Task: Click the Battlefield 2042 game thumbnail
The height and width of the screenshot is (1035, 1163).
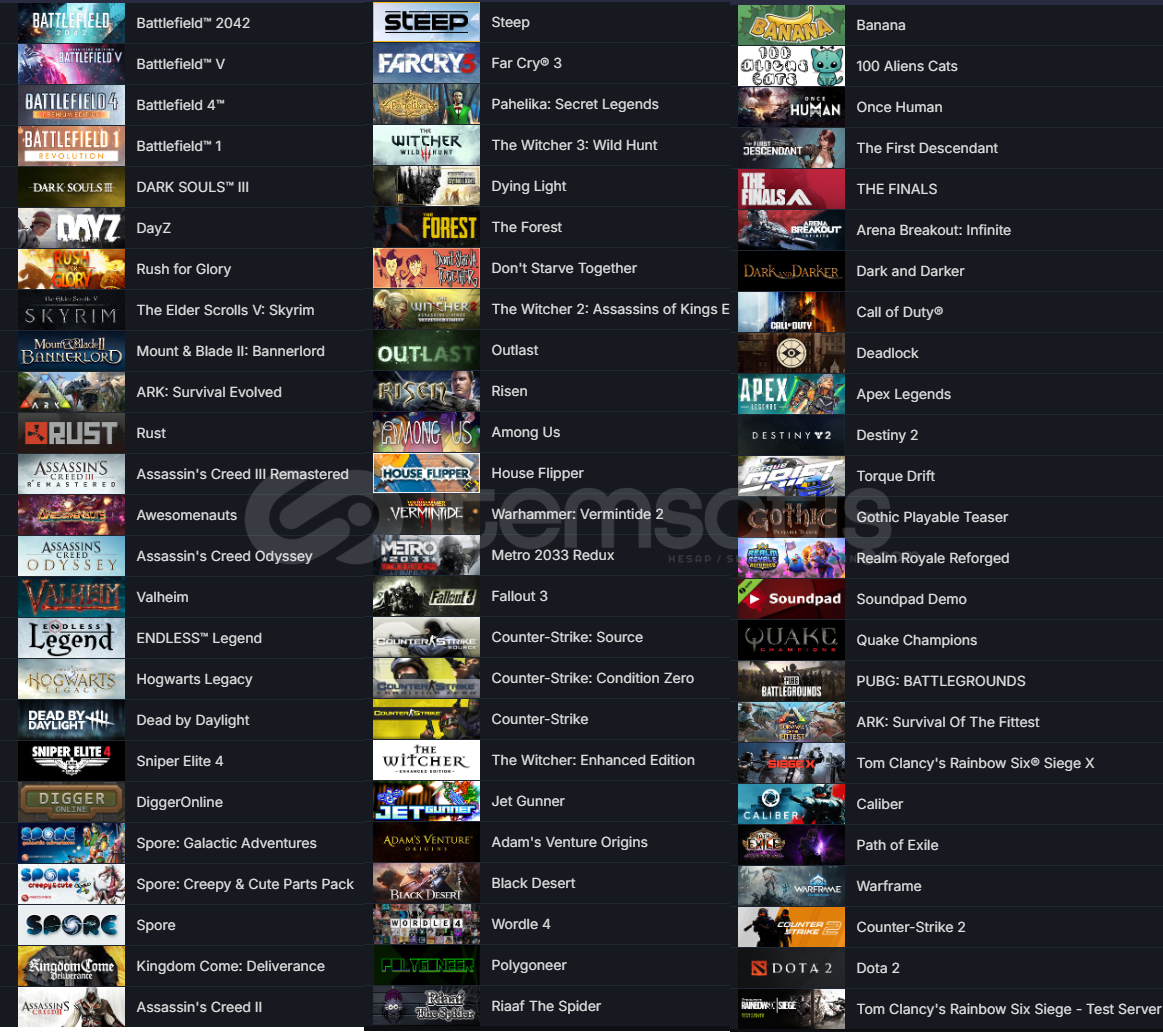Action: point(71,23)
